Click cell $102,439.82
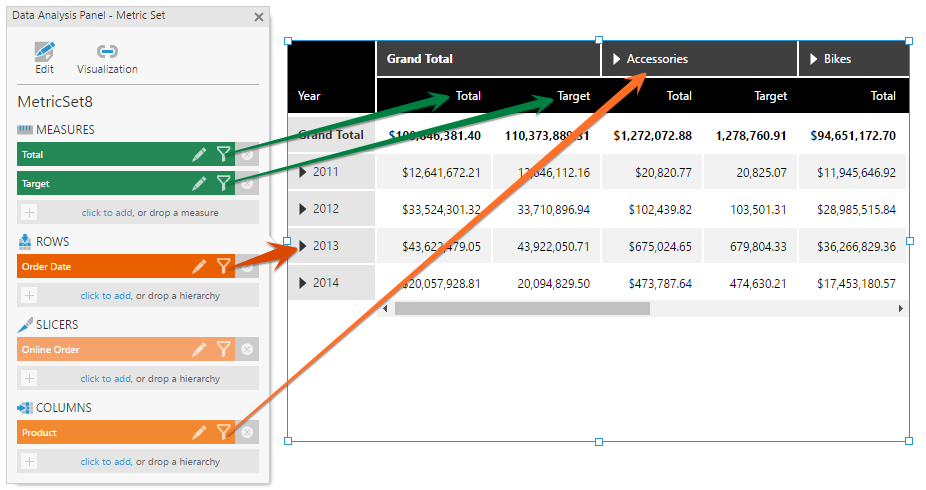The image size is (926, 490). click(x=660, y=210)
